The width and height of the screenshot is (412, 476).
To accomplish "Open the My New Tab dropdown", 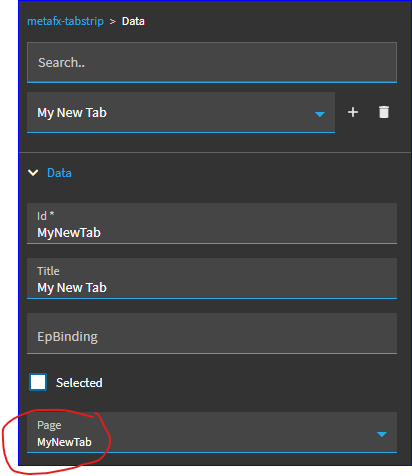I will tap(181, 113).
